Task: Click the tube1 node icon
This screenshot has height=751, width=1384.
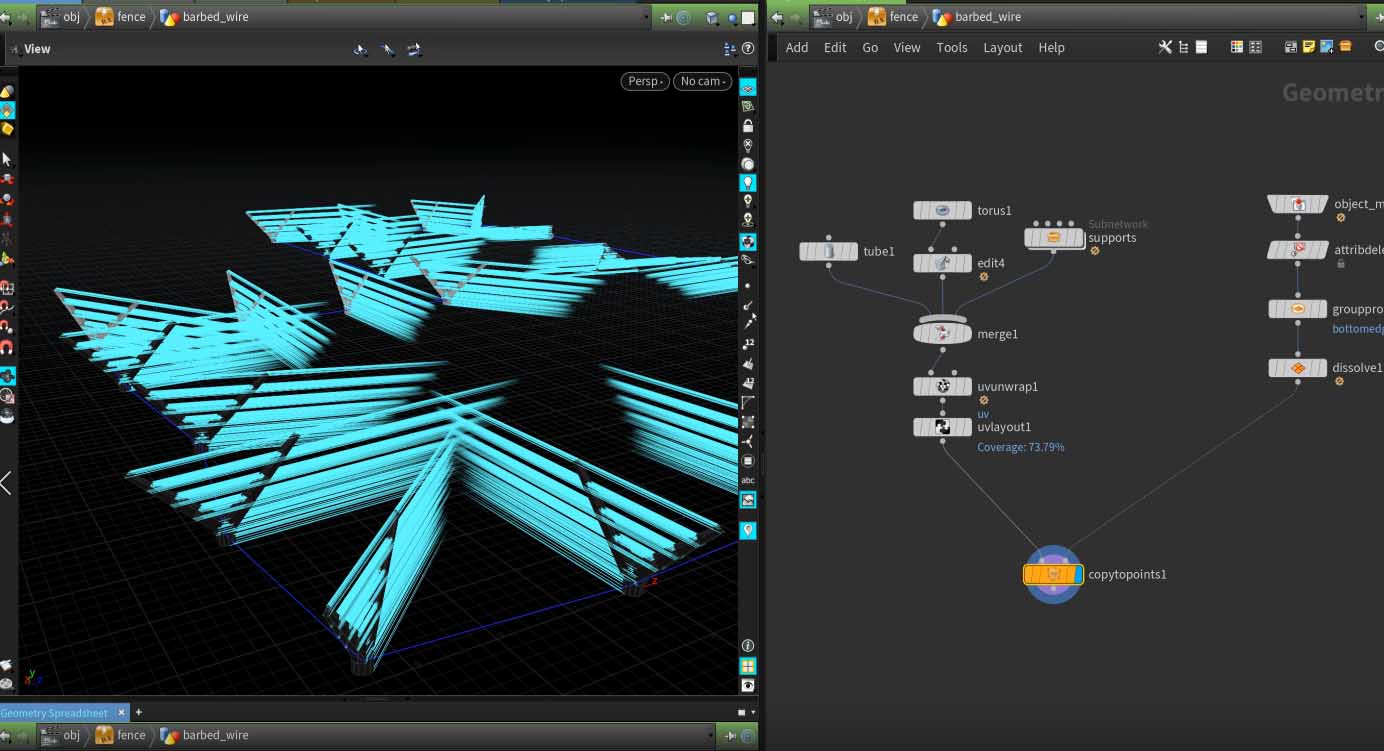Action: pyautogui.click(x=828, y=252)
